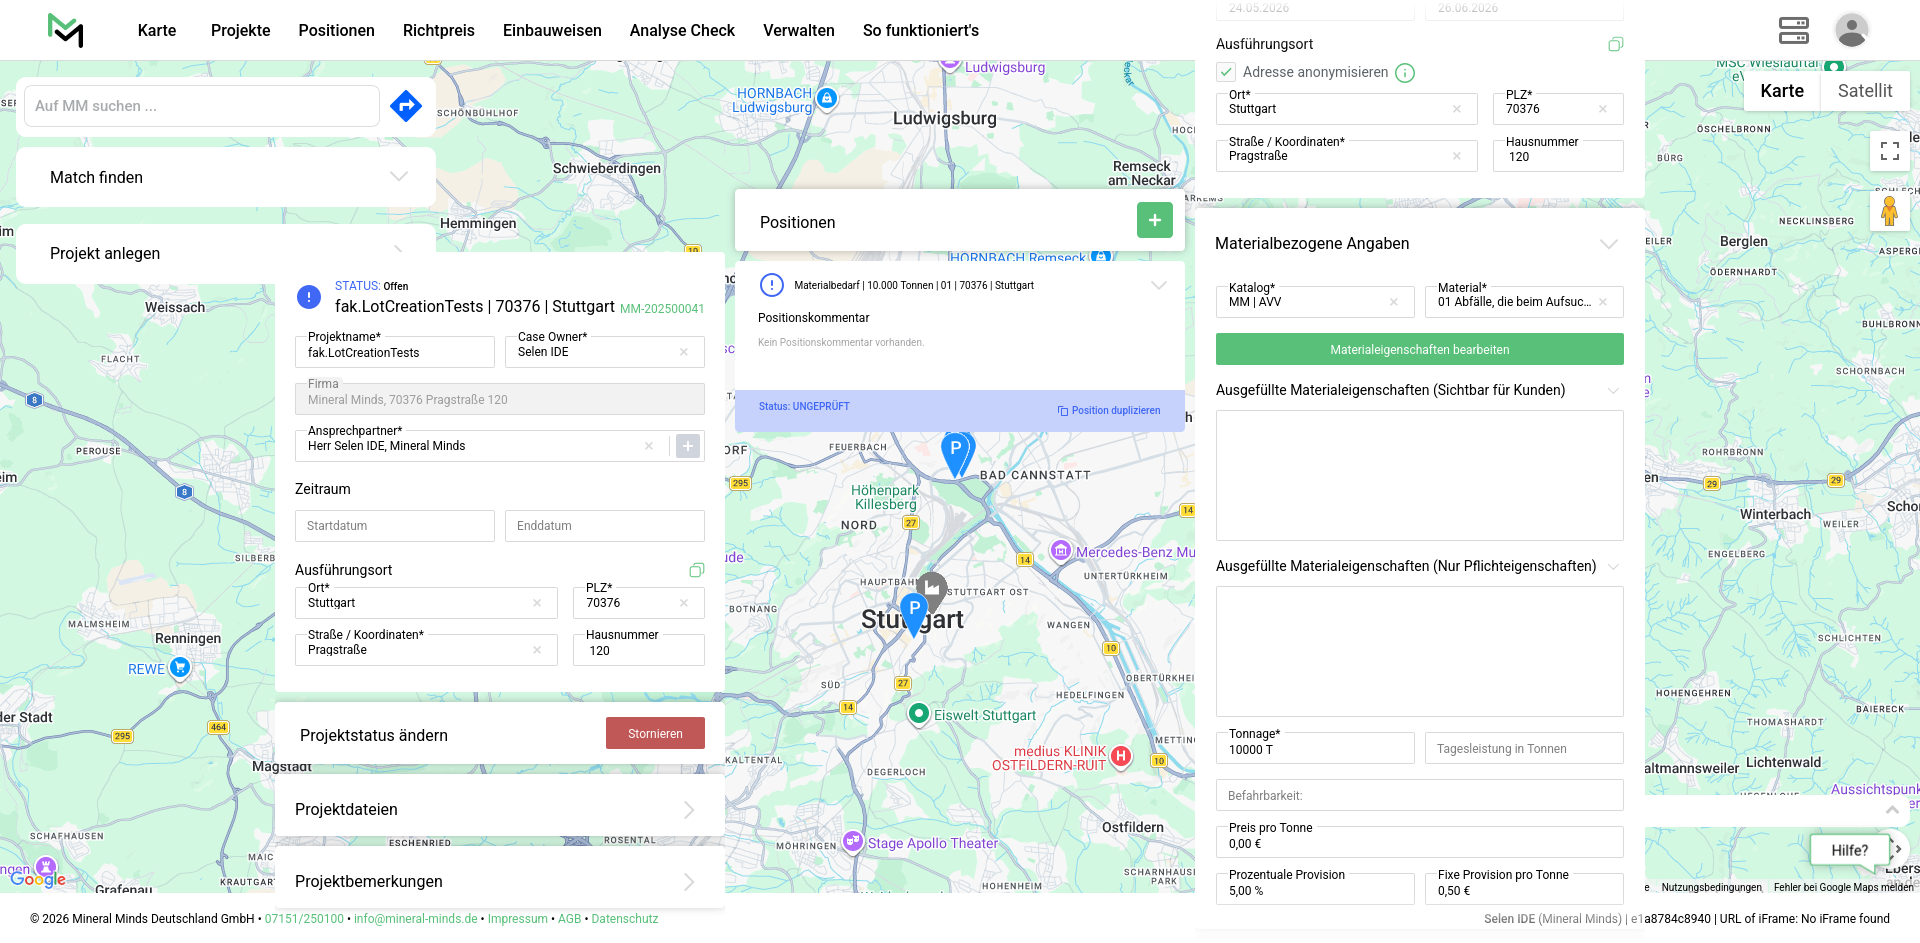1920x943 pixels.
Task: Toggle the Adresse anonymisieren checkbox
Action: (1226, 72)
